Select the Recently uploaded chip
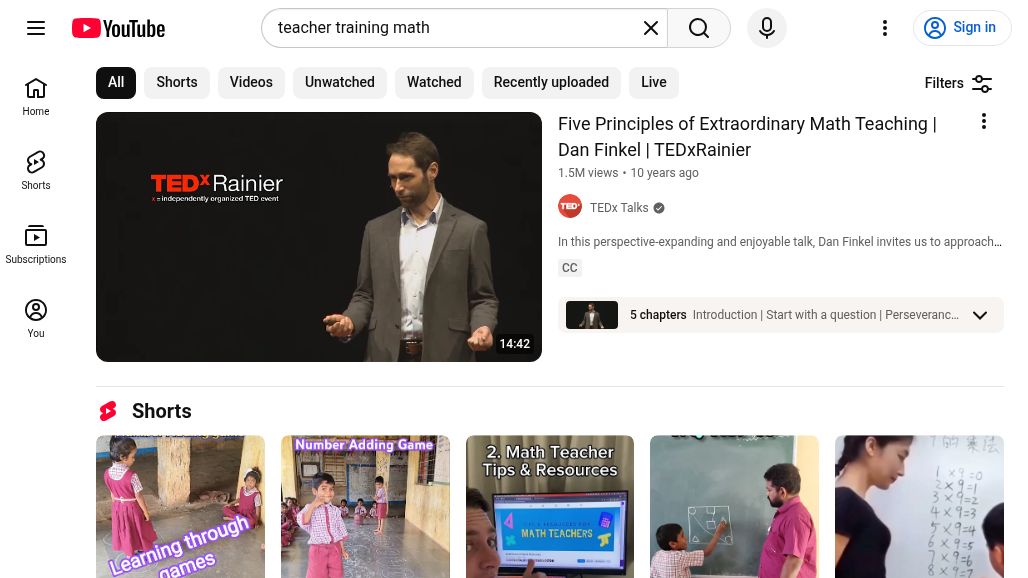The width and height of the screenshot is (1028, 578). pos(551,83)
